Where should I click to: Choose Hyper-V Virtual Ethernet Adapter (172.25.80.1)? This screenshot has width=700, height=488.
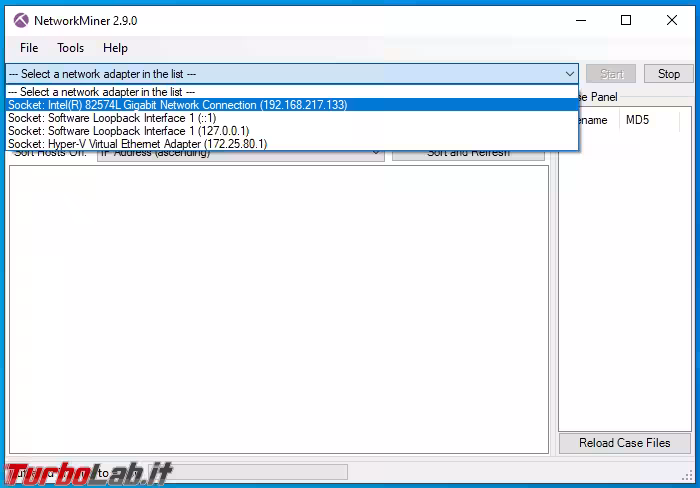[x=292, y=144]
